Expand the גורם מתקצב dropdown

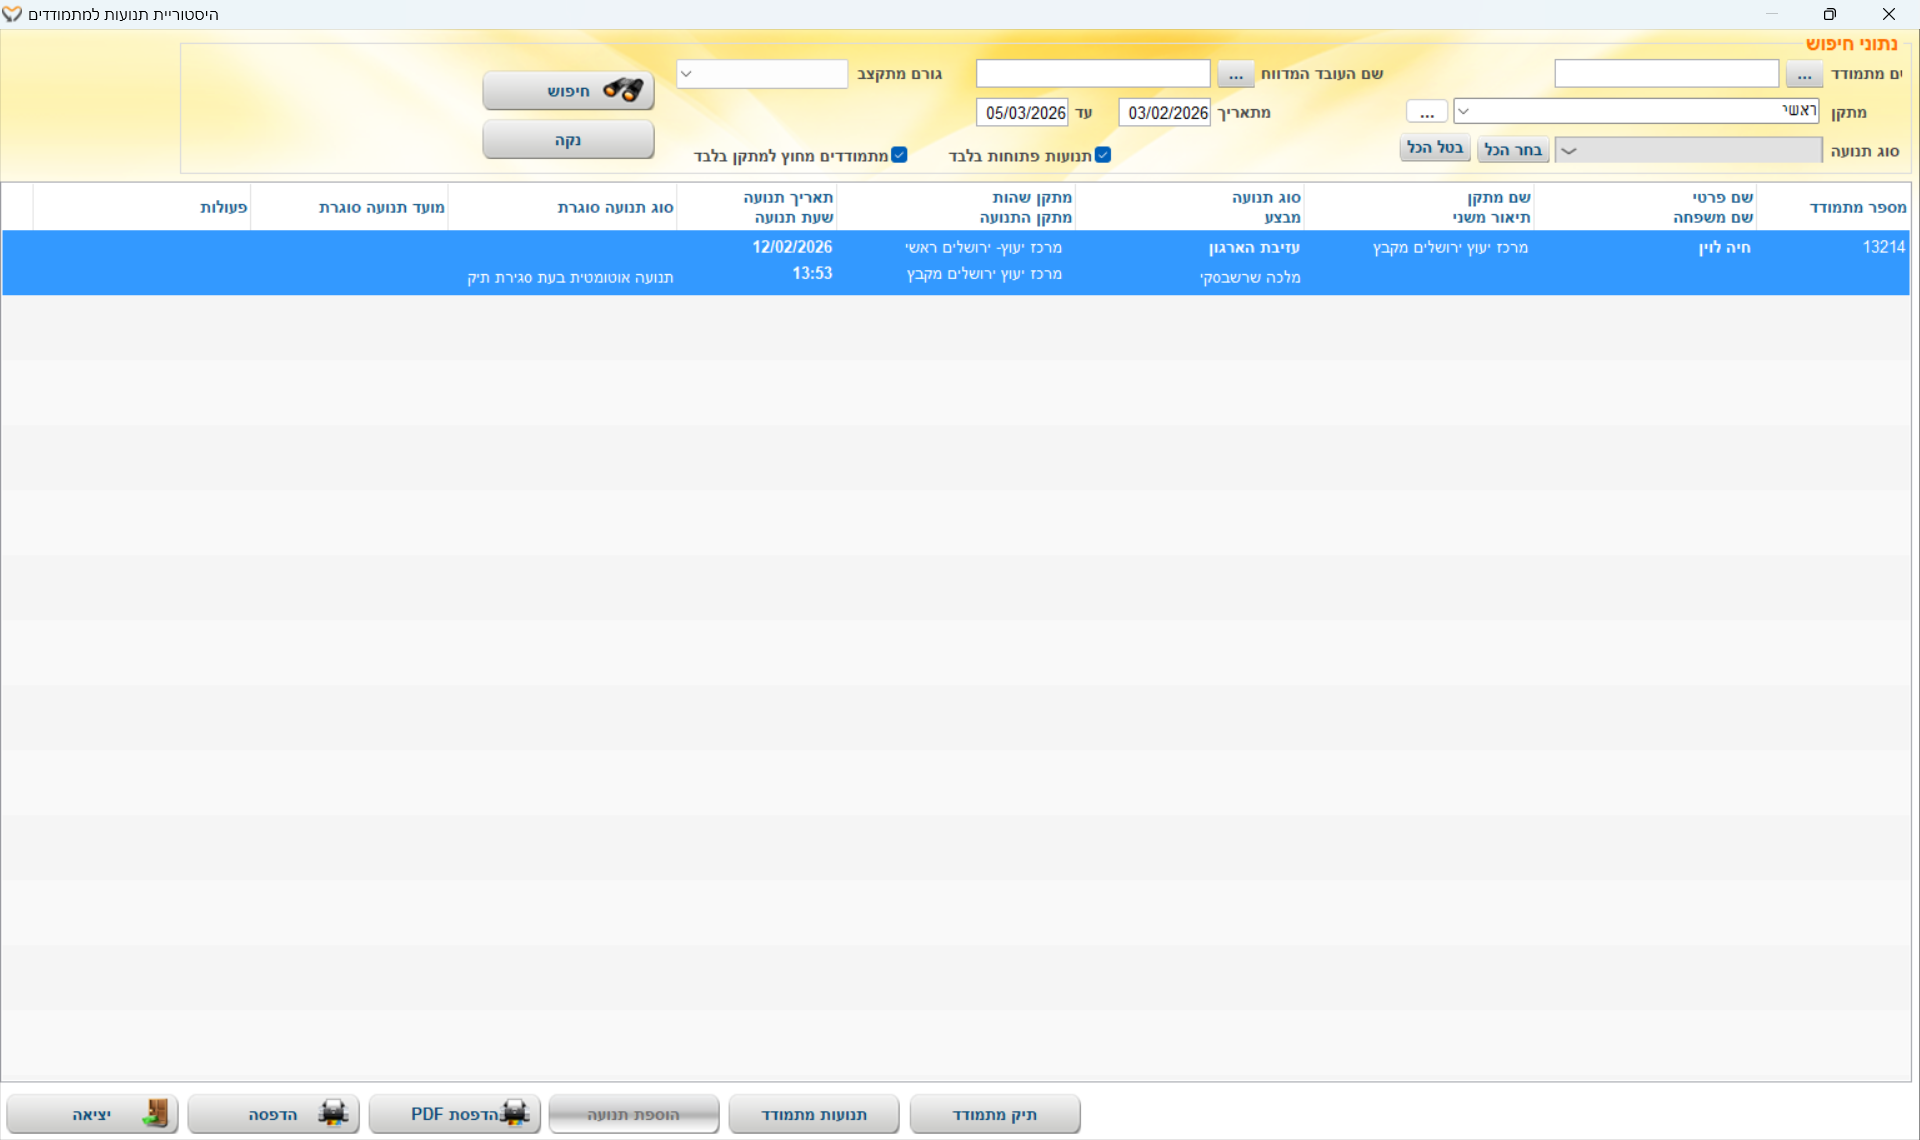tap(687, 74)
